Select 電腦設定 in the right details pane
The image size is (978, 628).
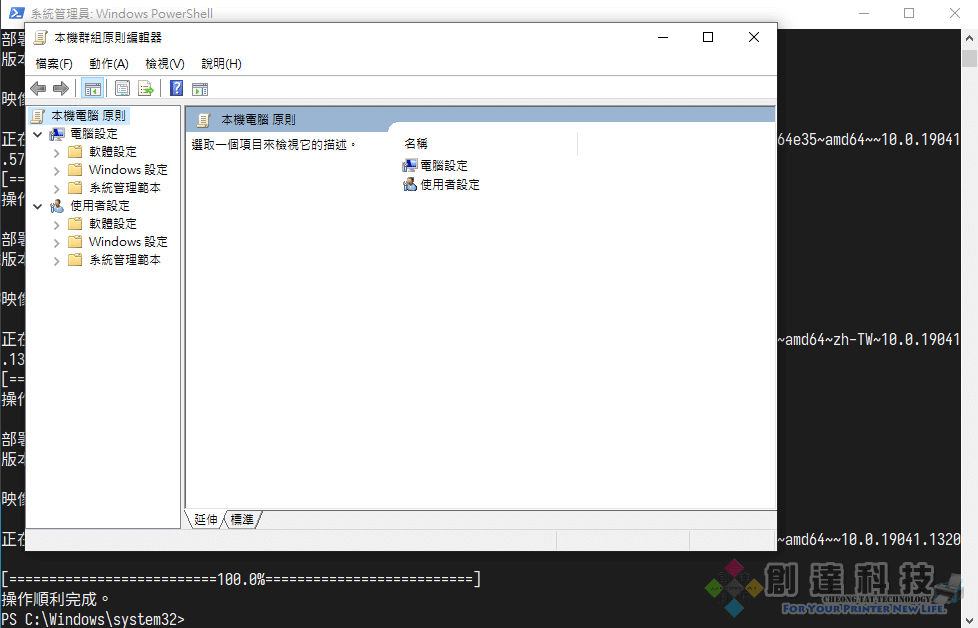pos(443,166)
